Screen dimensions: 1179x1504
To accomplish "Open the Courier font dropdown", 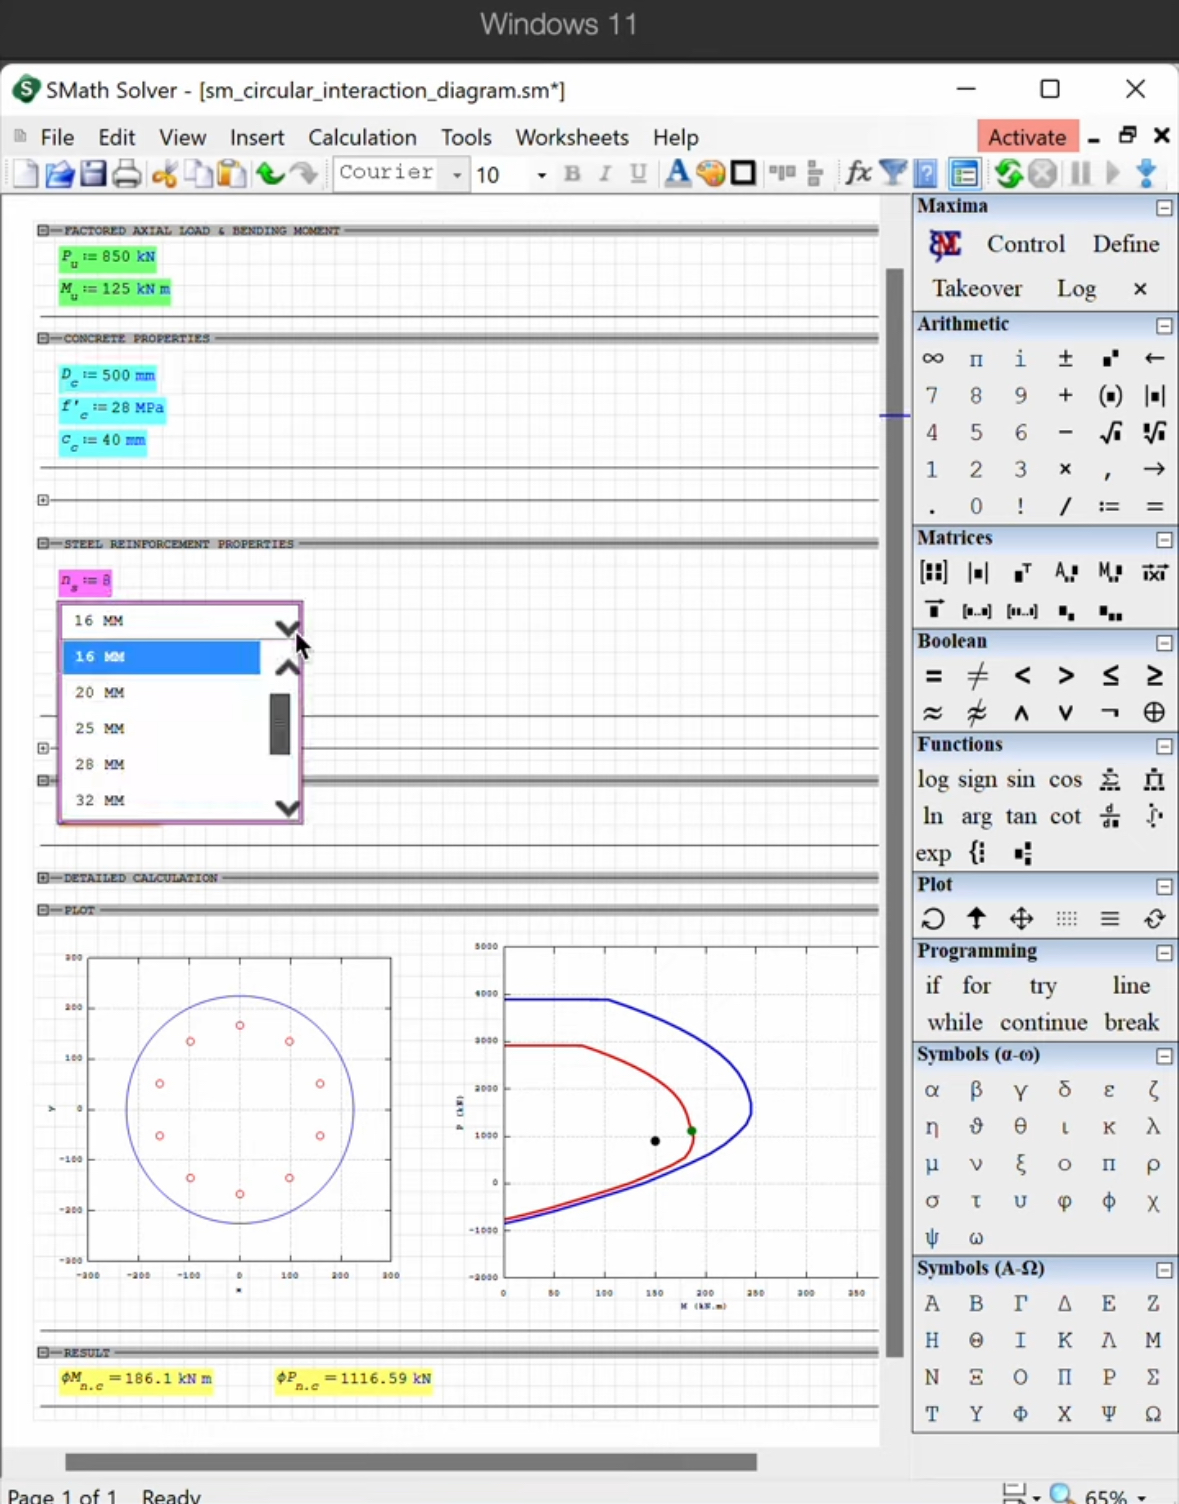I will pos(457,175).
